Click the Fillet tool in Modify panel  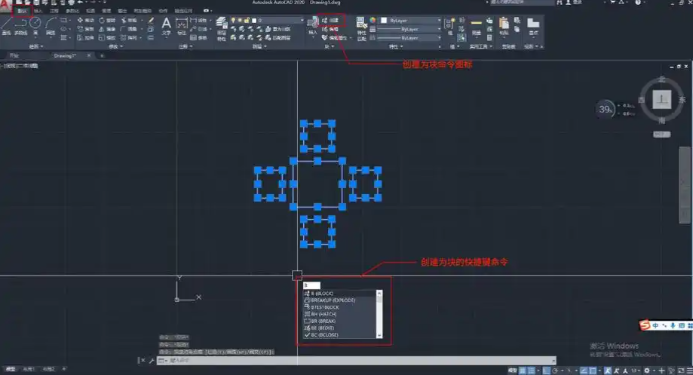click(x=129, y=29)
